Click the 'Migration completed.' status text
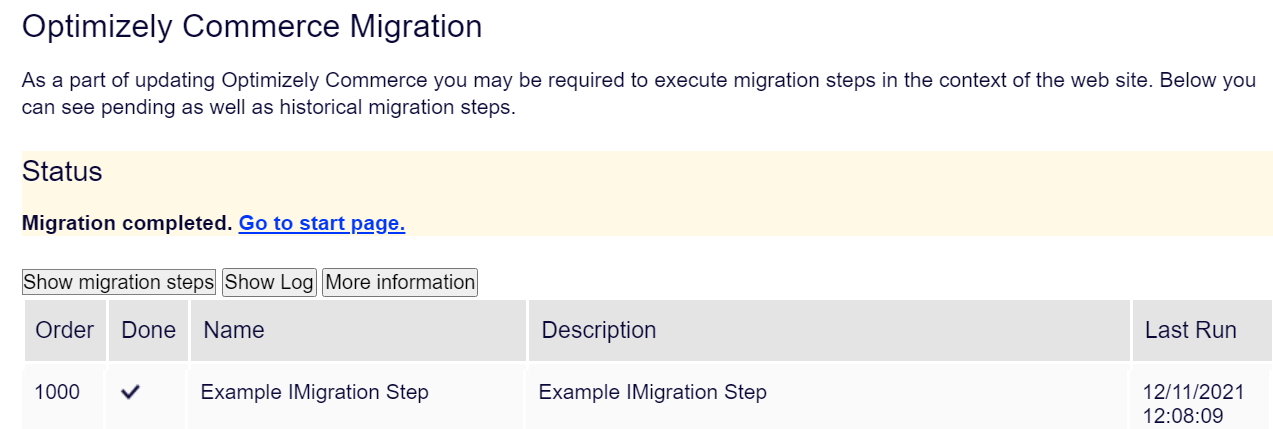 (x=127, y=223)
